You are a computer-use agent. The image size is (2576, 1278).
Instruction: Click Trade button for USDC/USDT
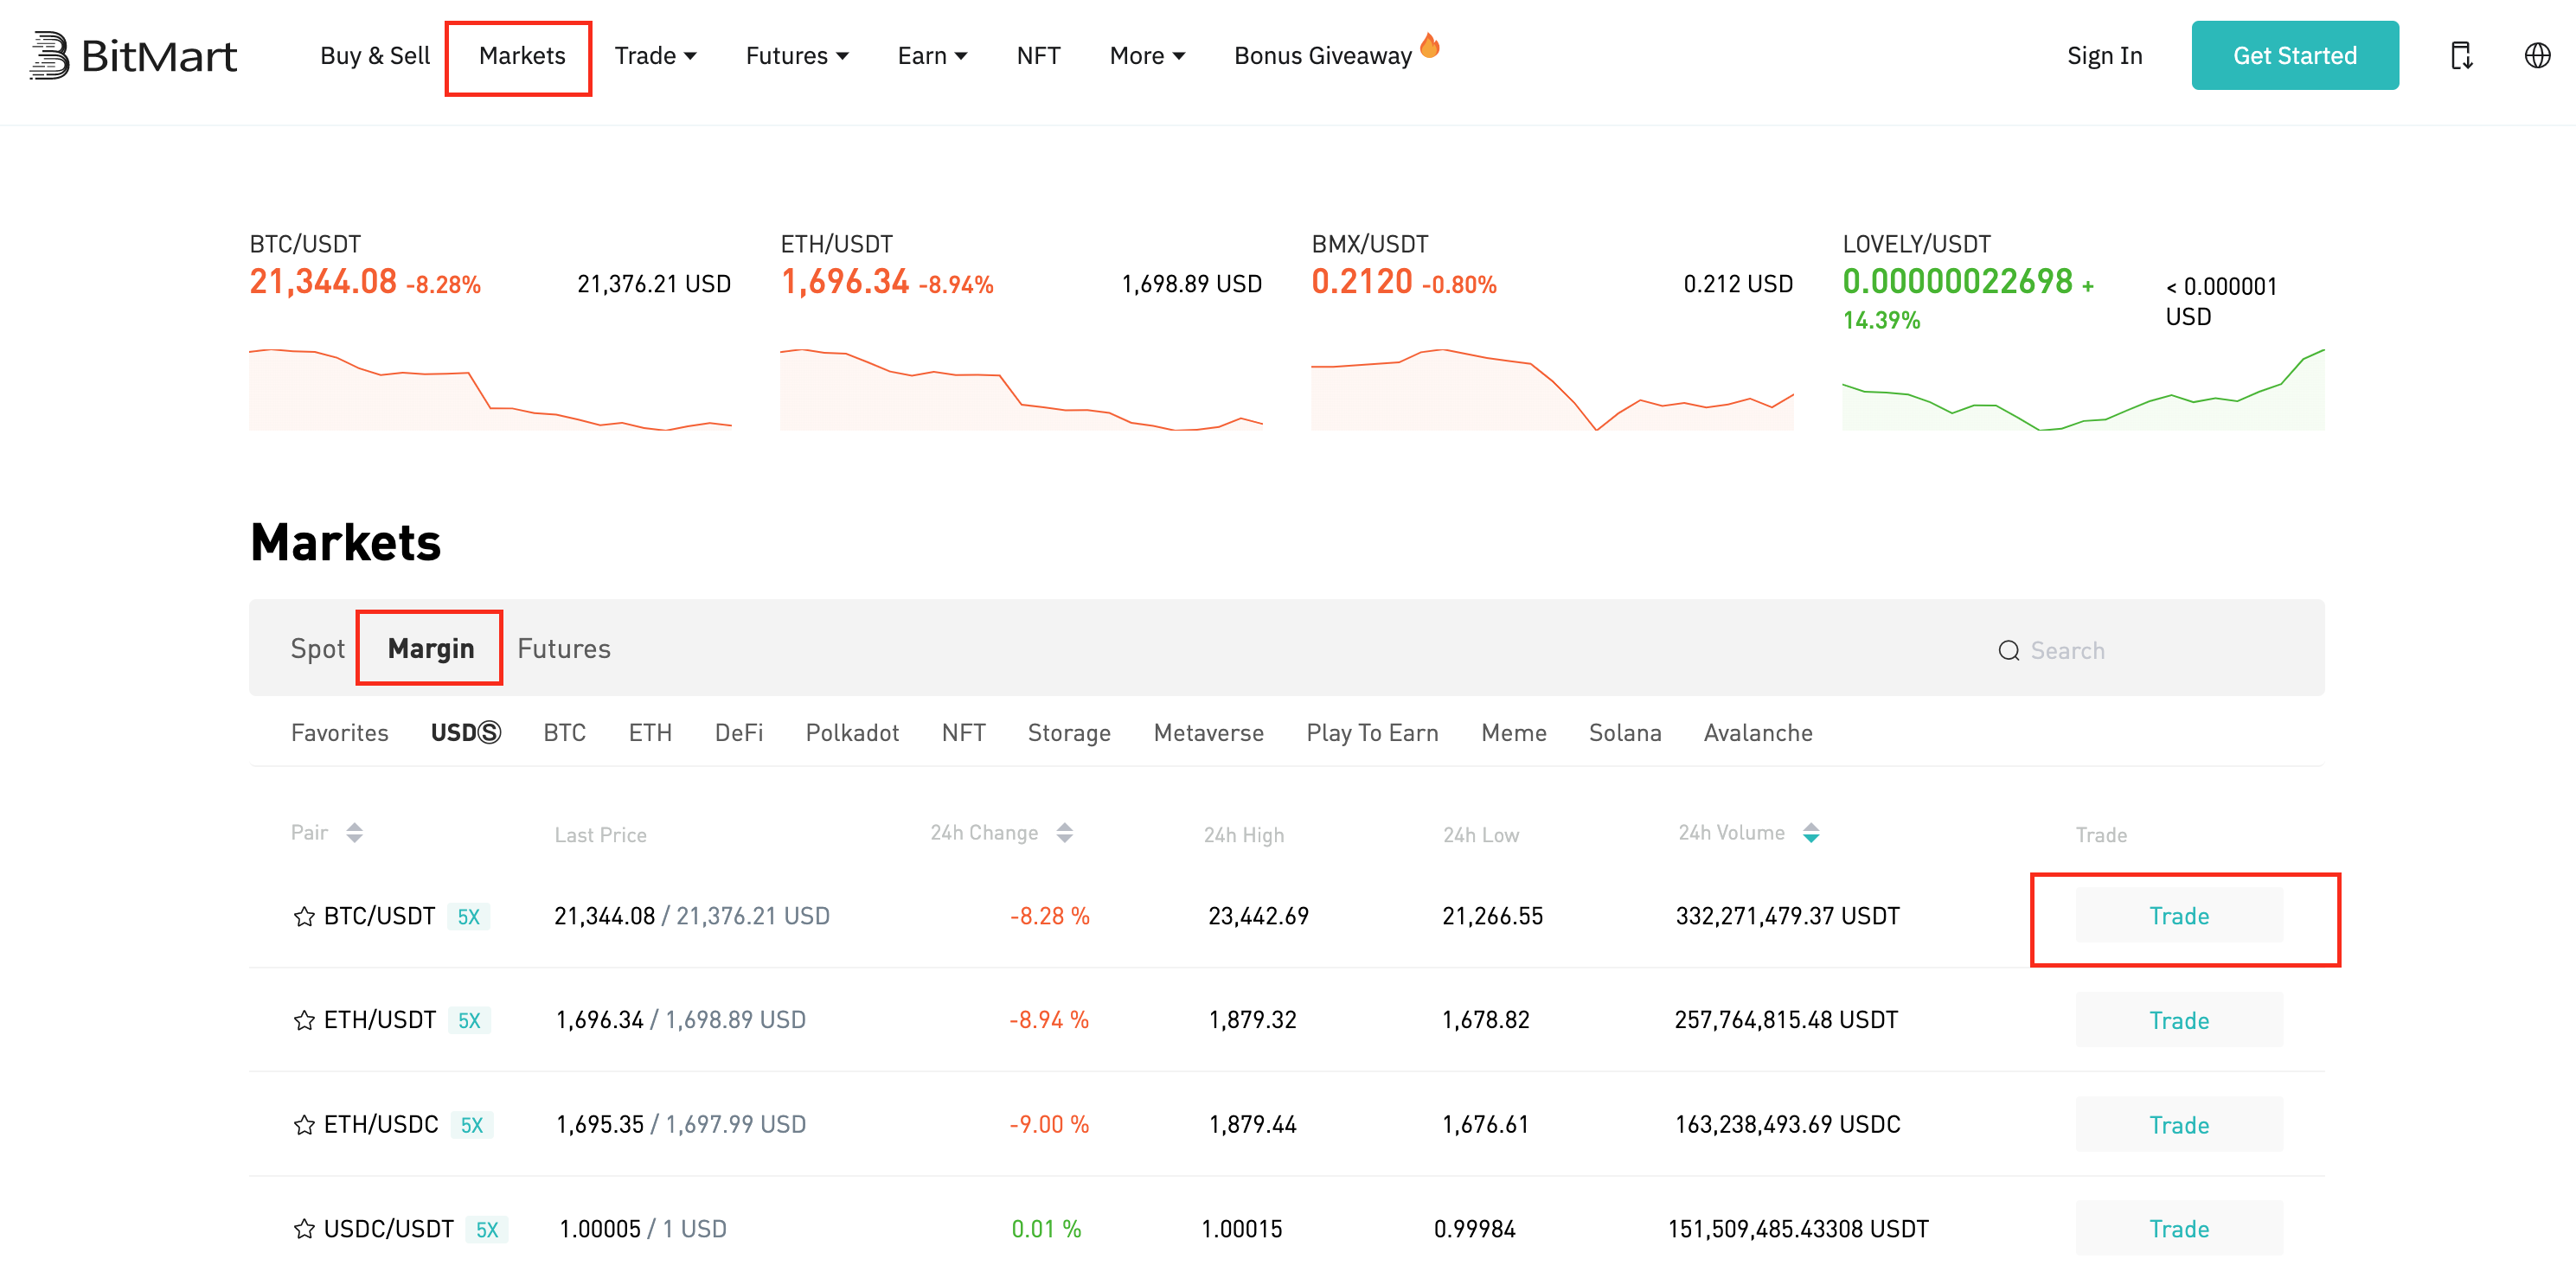tap(2179, 1229)
